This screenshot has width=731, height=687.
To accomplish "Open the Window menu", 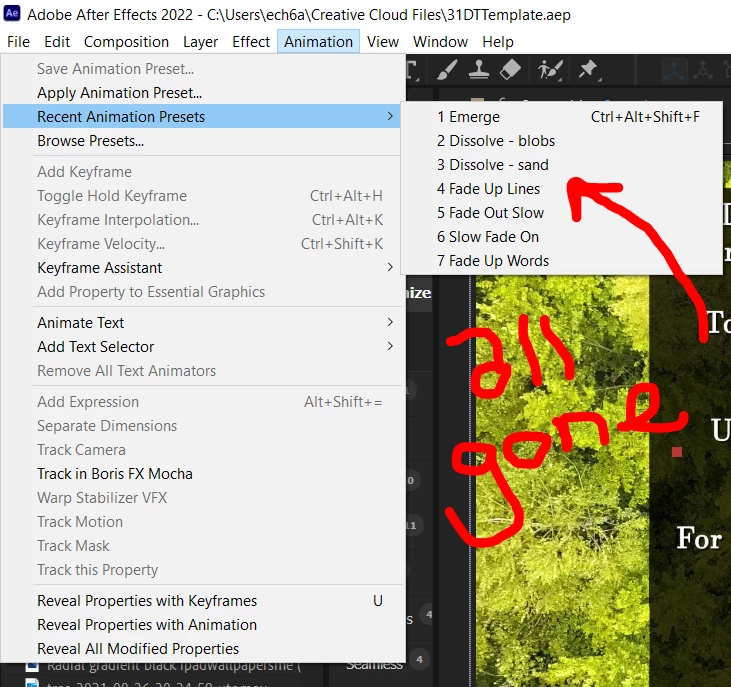I will tap(440, 42).
